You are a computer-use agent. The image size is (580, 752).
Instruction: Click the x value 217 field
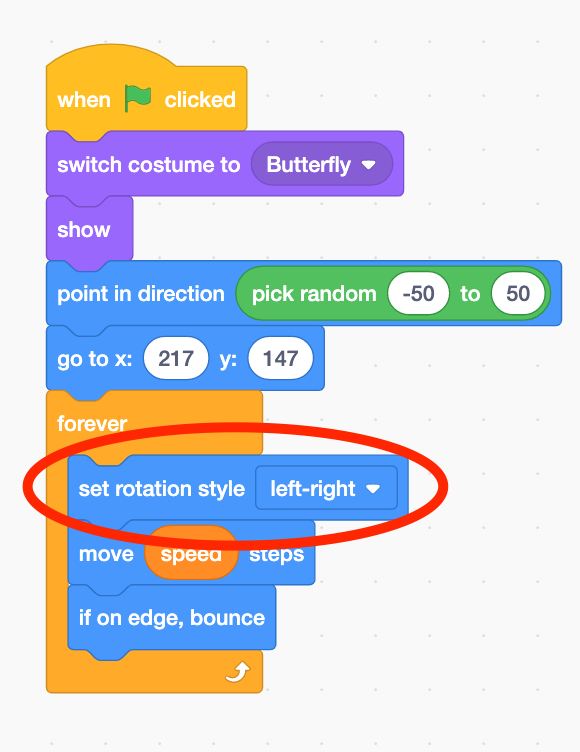coord(176,358)
